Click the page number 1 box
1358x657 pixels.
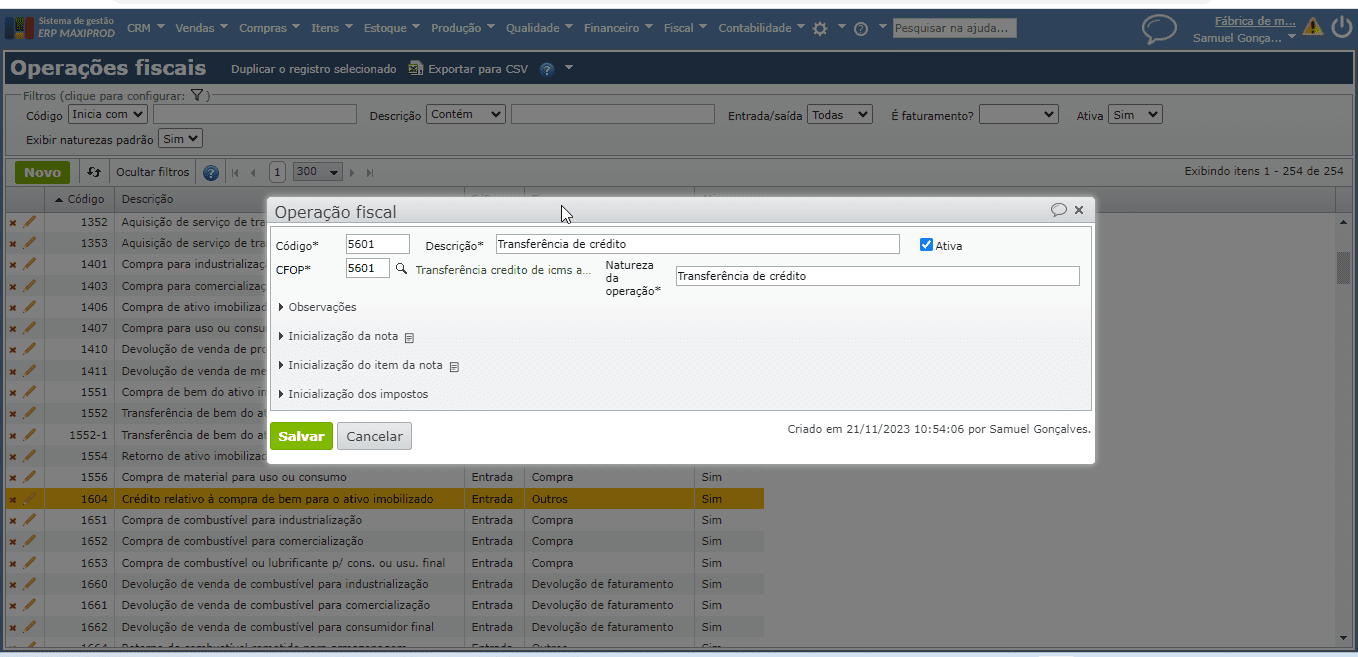tap(278, 172)
